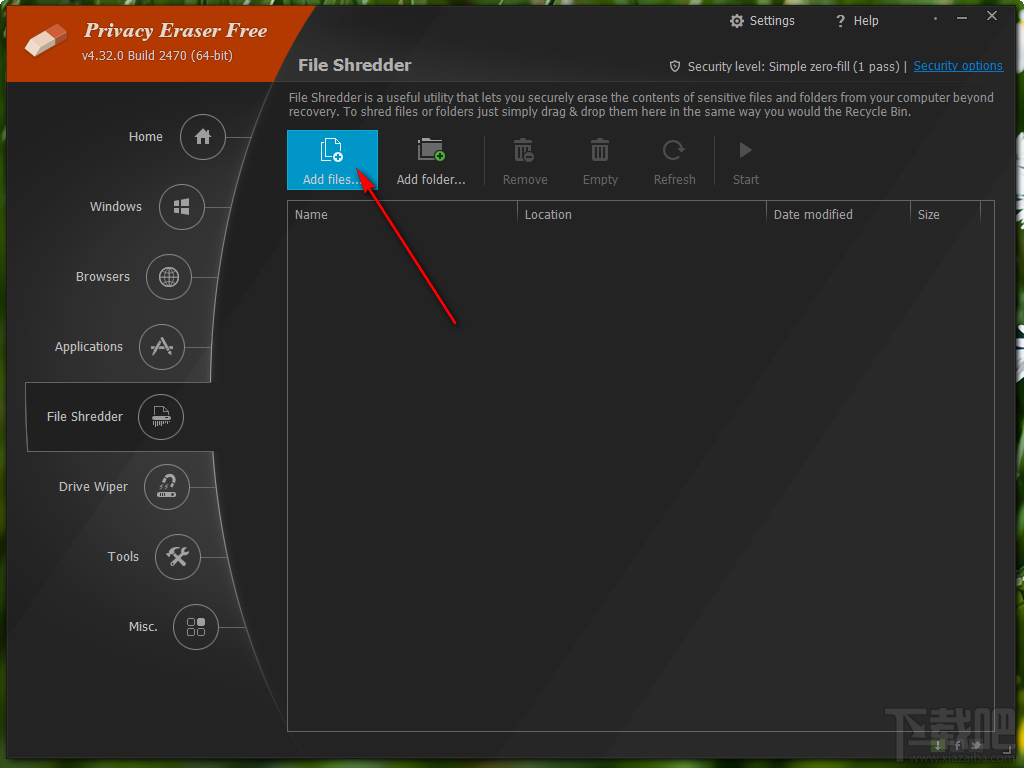Open the Security options link
The height and width of the screenshot is (768, 1024).
[x=957, y=65]
